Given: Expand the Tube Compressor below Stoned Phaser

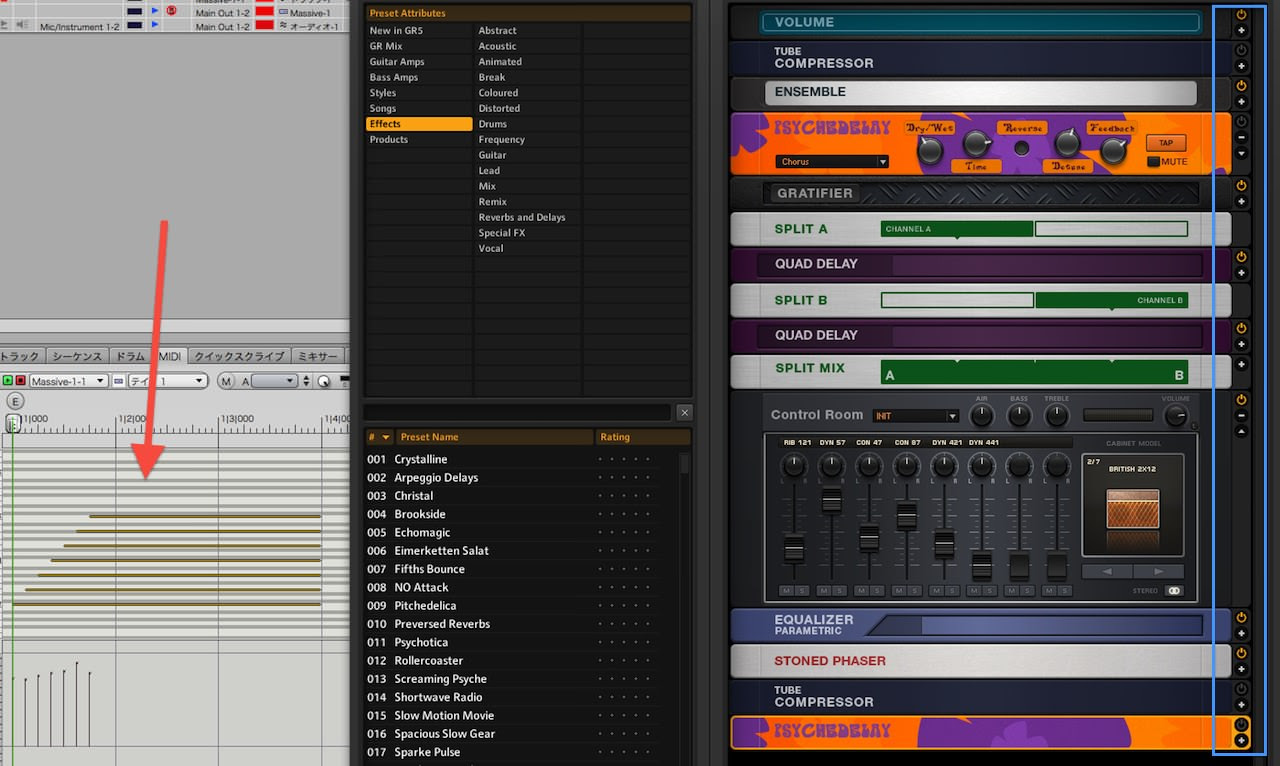Looking at the screenshot, I should pyautogui.click(x=1241, y=705).
